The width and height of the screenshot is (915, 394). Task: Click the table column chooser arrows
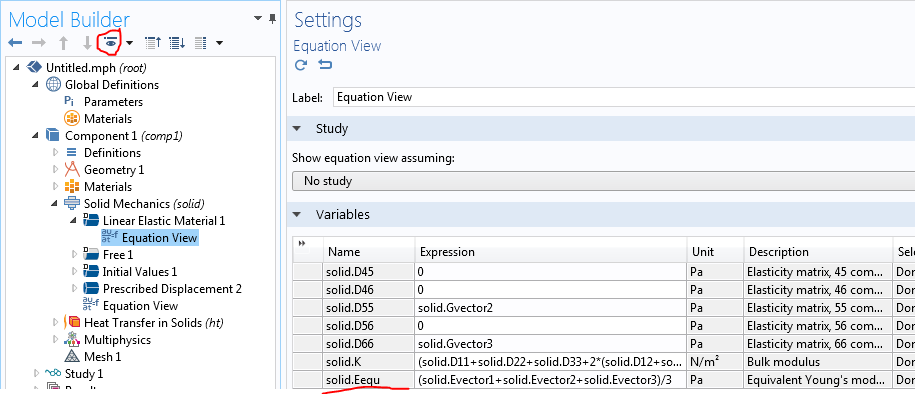(x=302, y=243)
